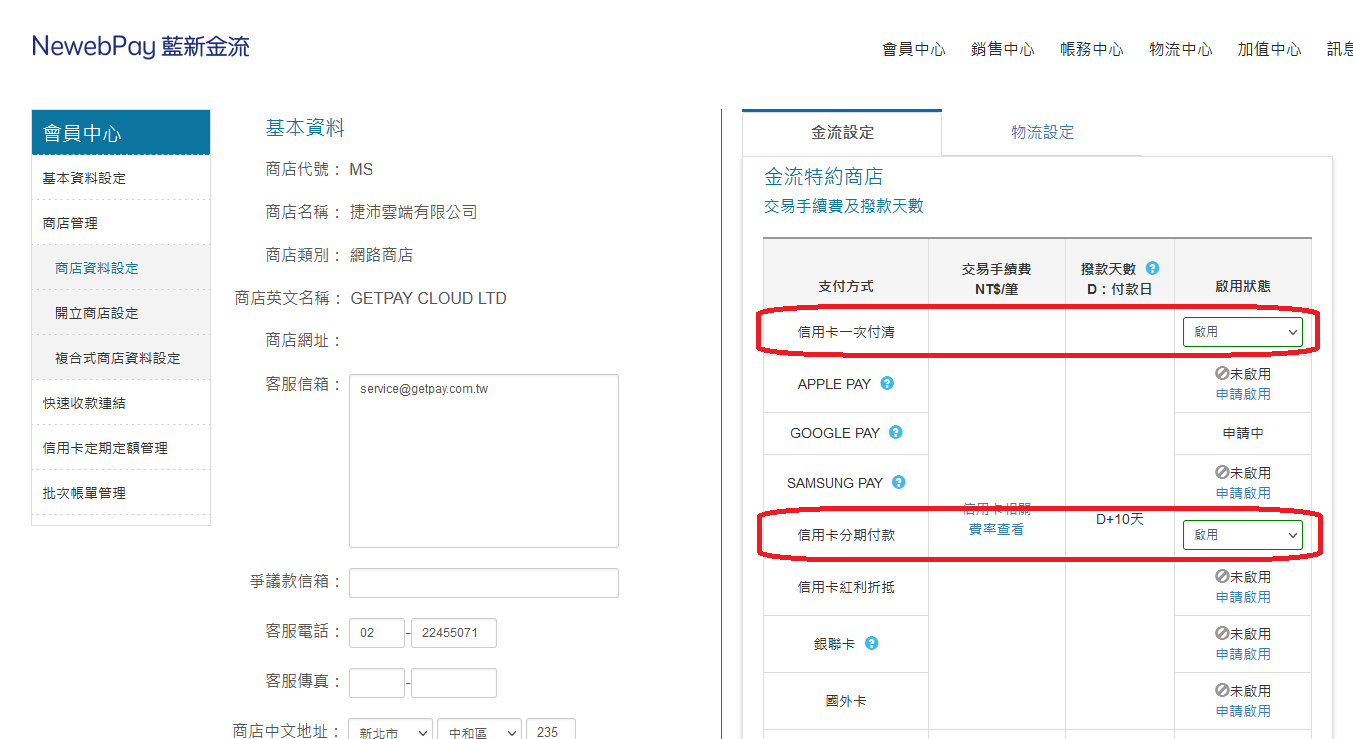The image size is (1353, 739).
Task: Open help icon next to SAMSUNG PAY
Action: (x=899, y=483)
